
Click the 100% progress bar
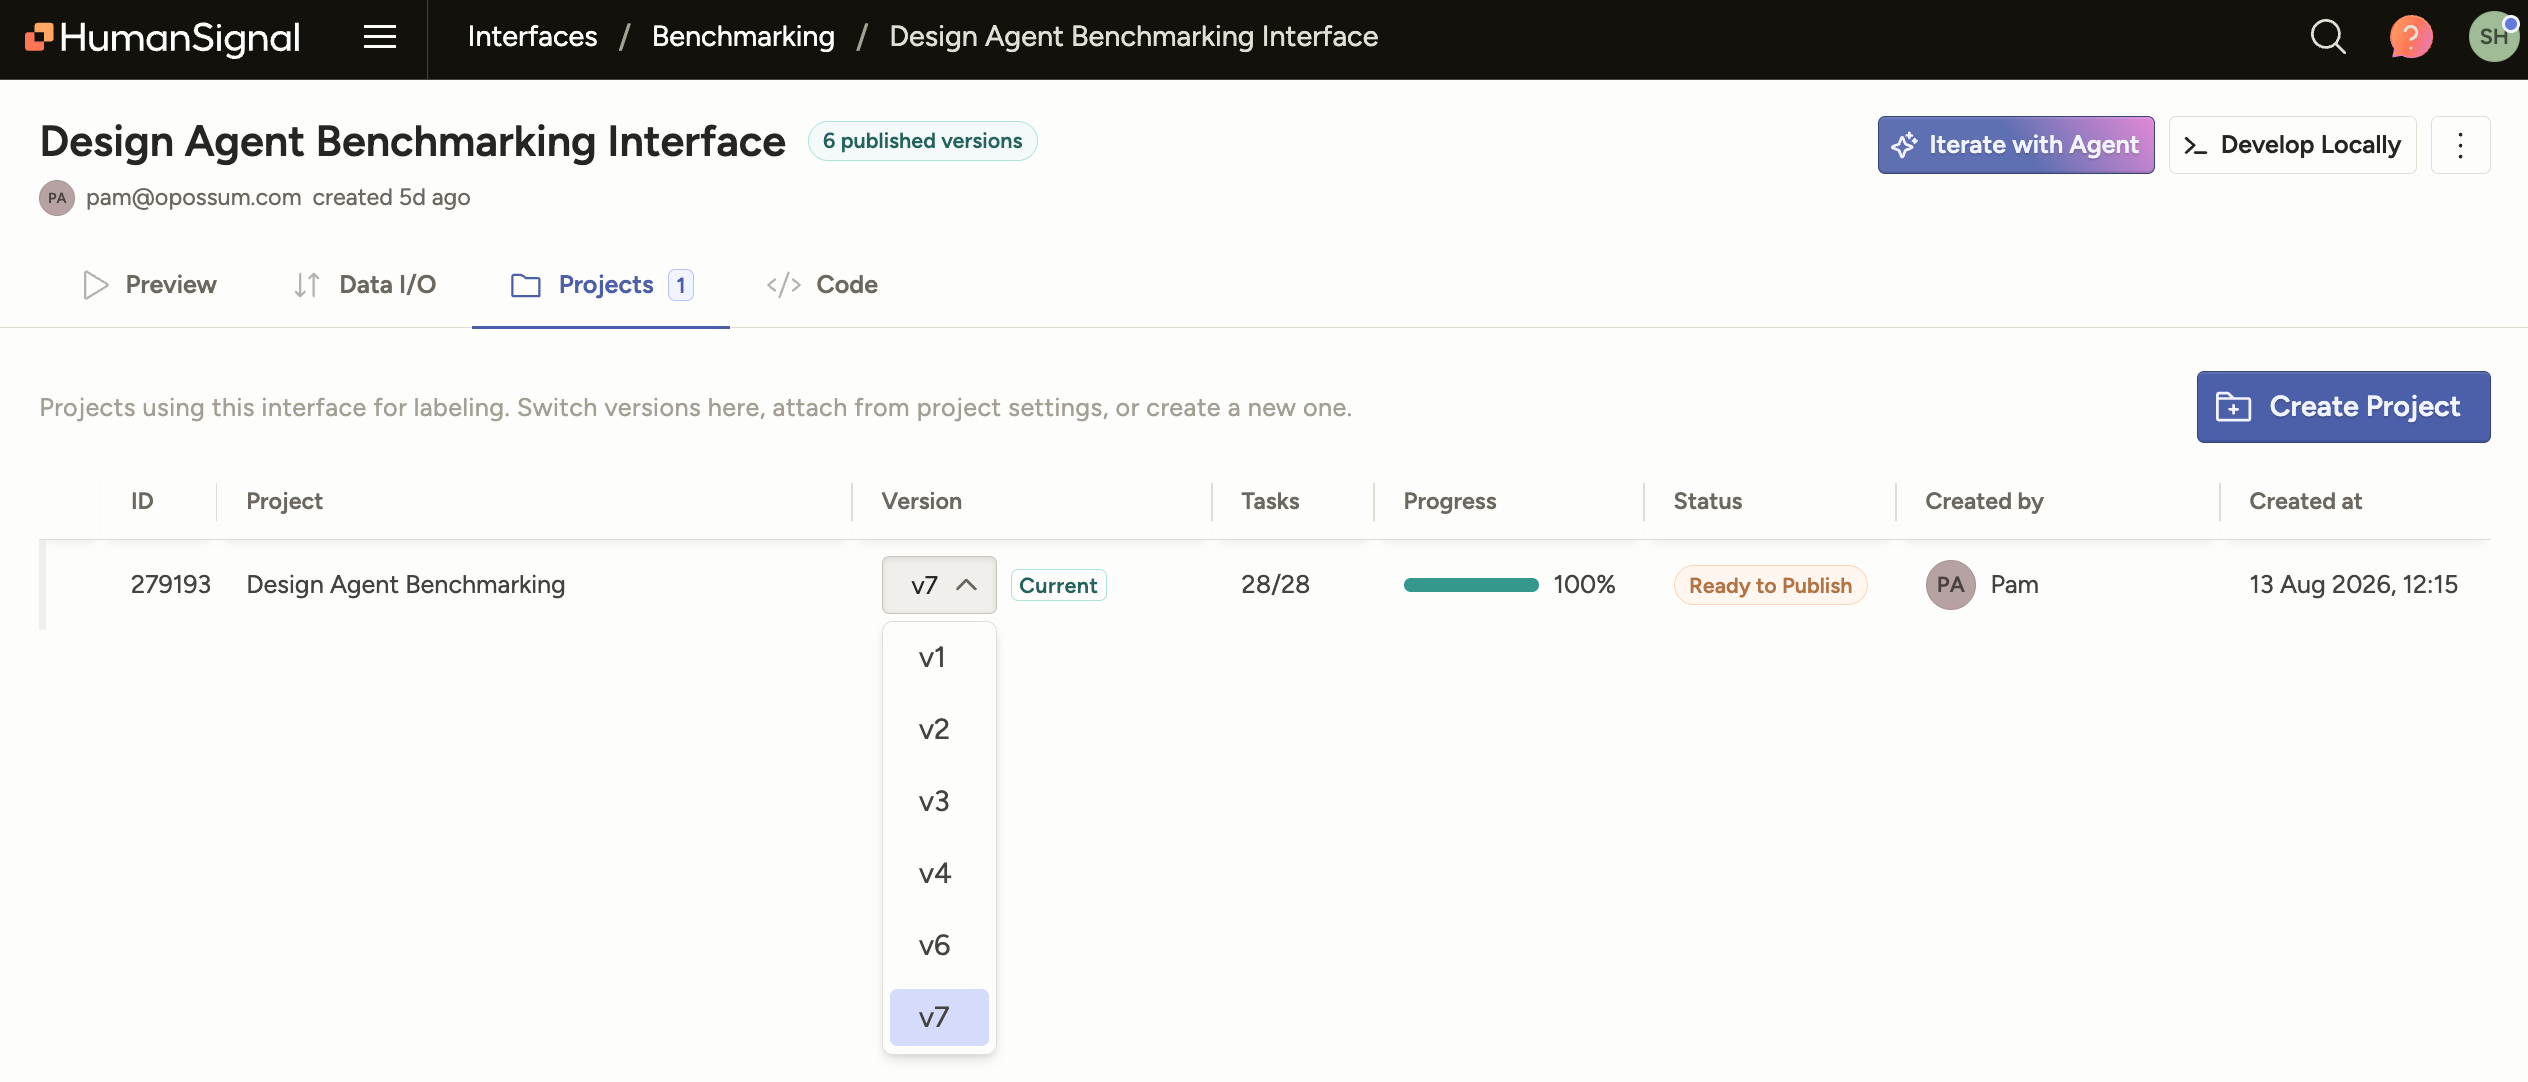click(1471, 585)
